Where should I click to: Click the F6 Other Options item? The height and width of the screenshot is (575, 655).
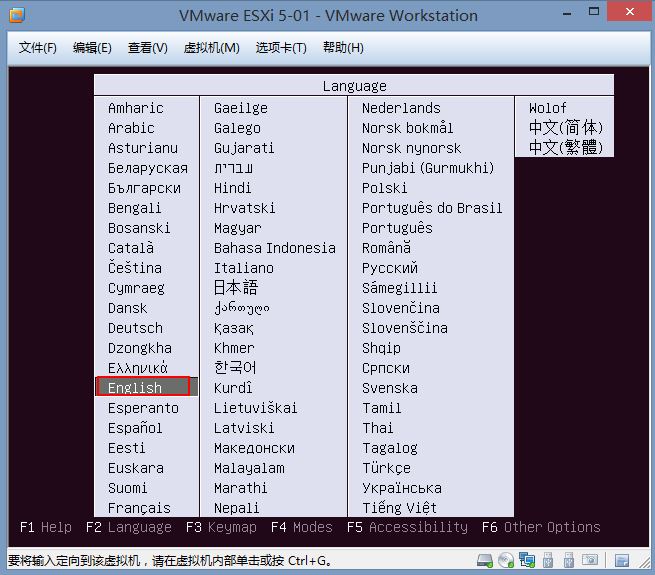[541, 527]
